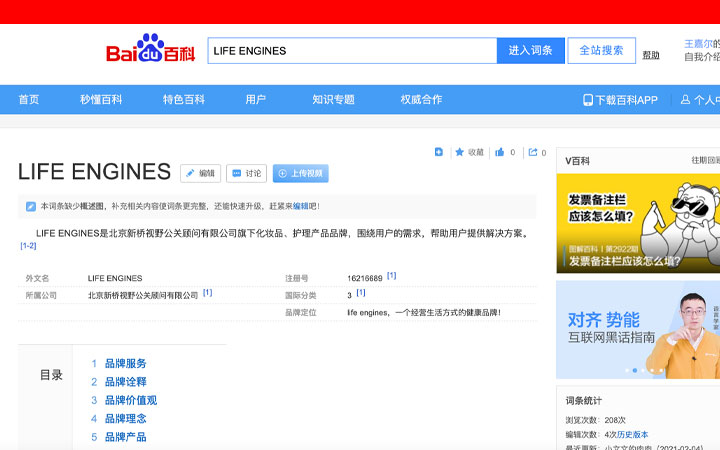The width and height of the screenshot is (720, 450).
Task: Open the 特色百科 navigation item
Action: (x=184, y=99)
